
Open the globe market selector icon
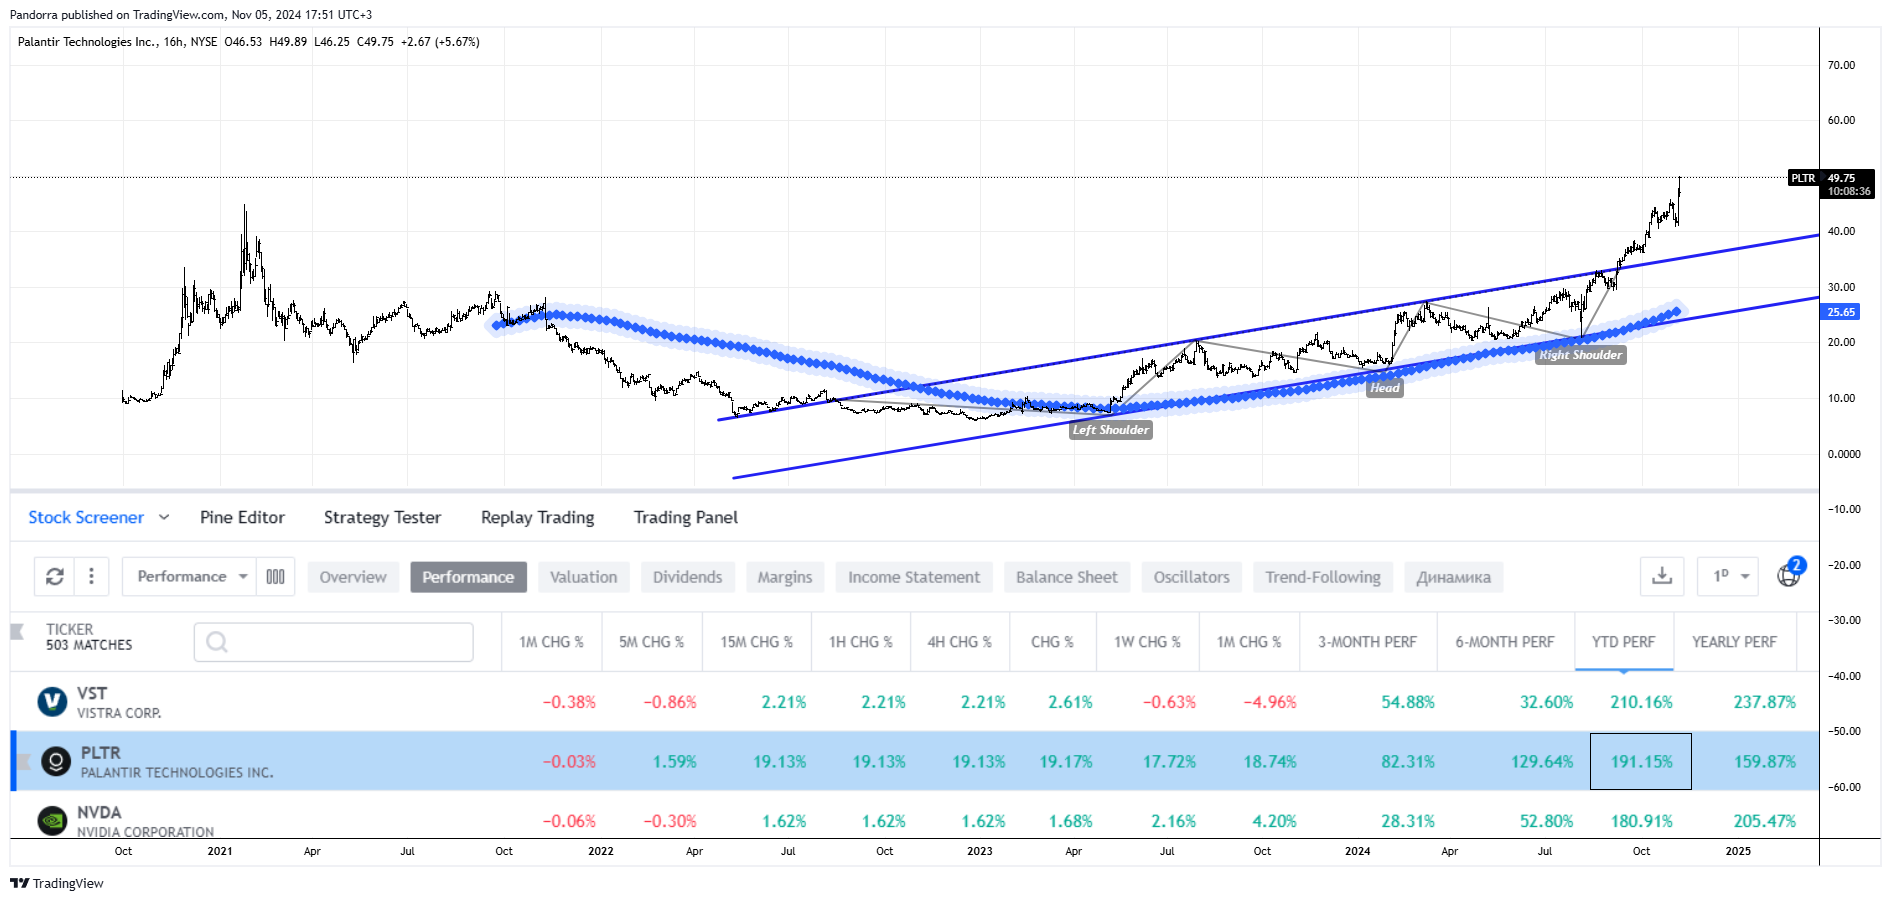click(x=1789, y=576)
